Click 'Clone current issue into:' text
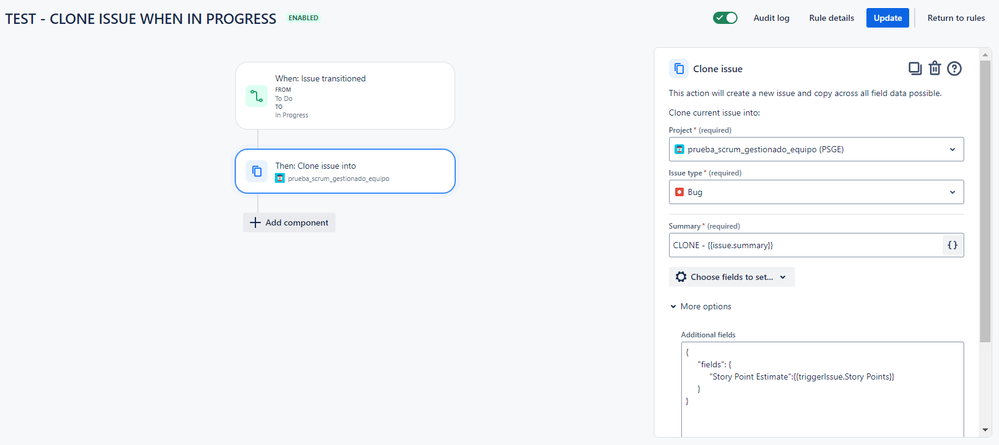This screenshot has height=445, width=999. pyautogui.click(x=715, y=113)
